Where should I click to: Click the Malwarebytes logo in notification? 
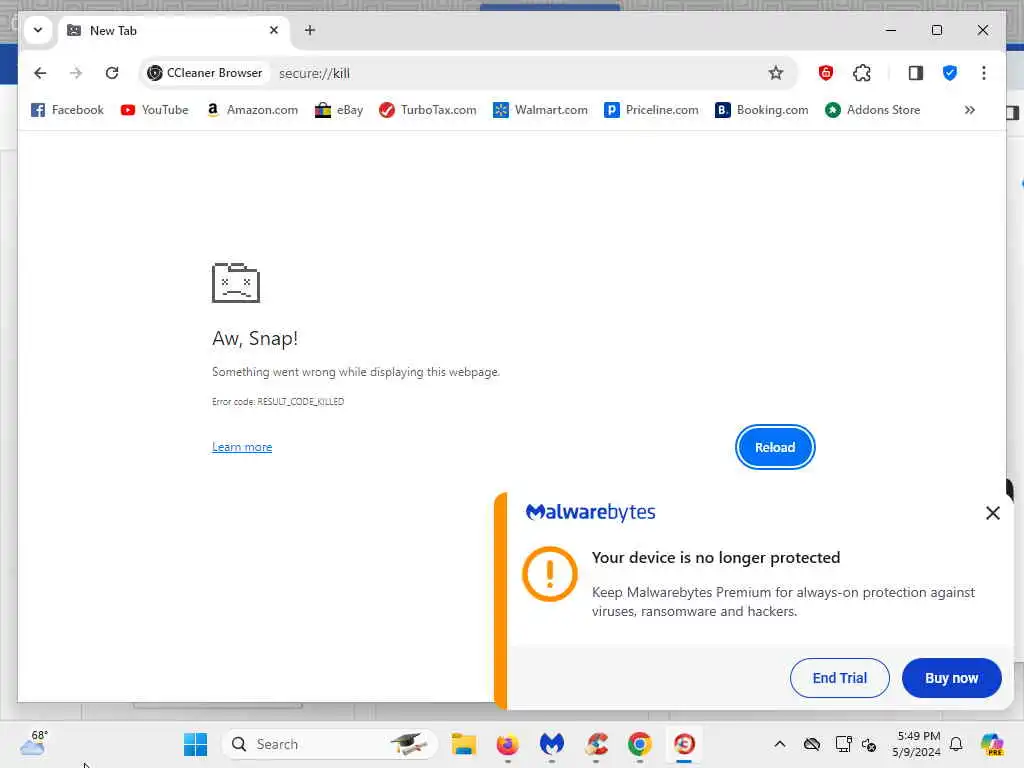tap(590, 513)
